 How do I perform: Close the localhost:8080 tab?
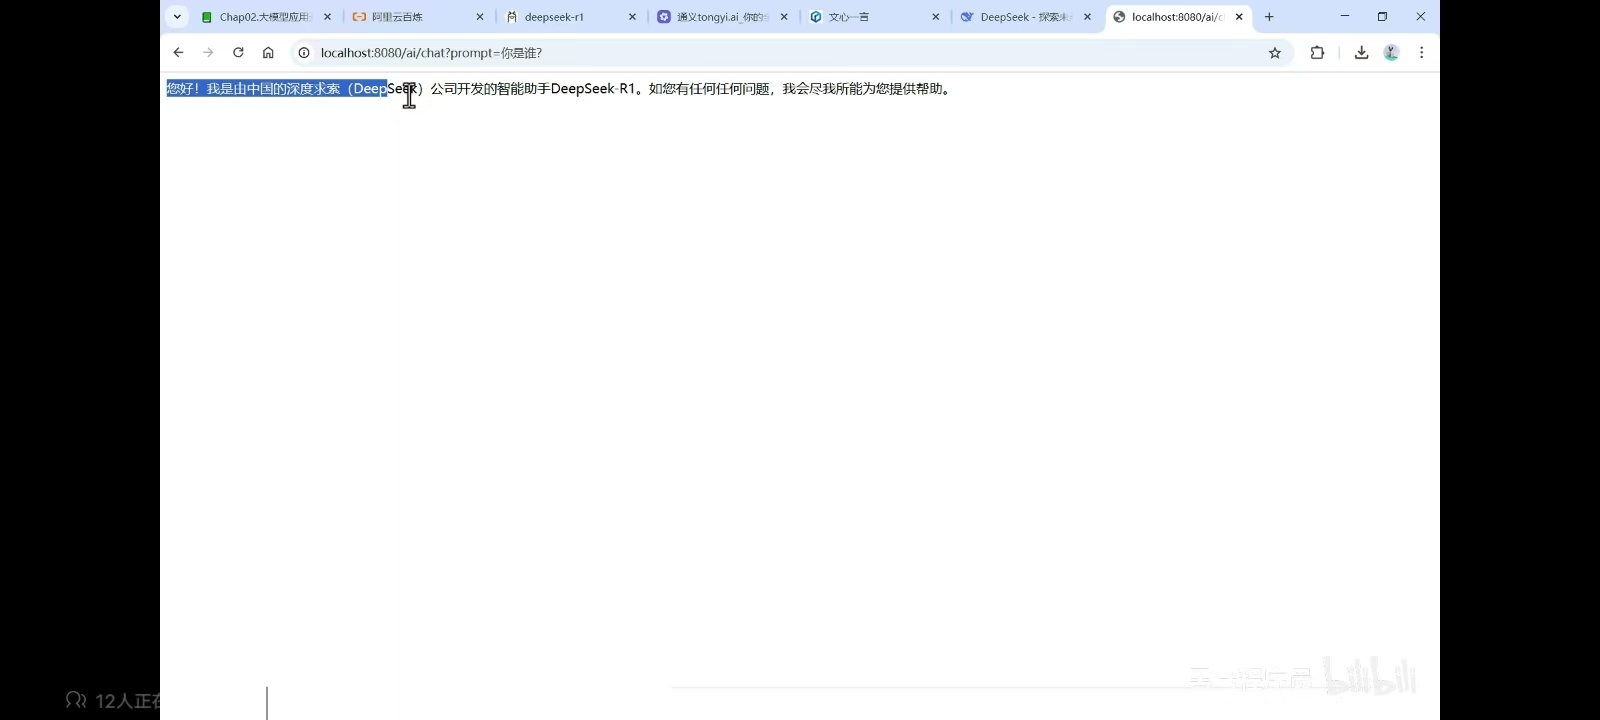pyautogui.click(x=1239, y=17)
